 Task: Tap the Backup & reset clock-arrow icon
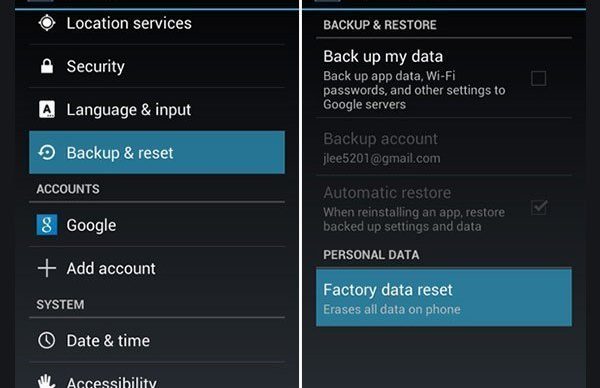tap(47, 152)
